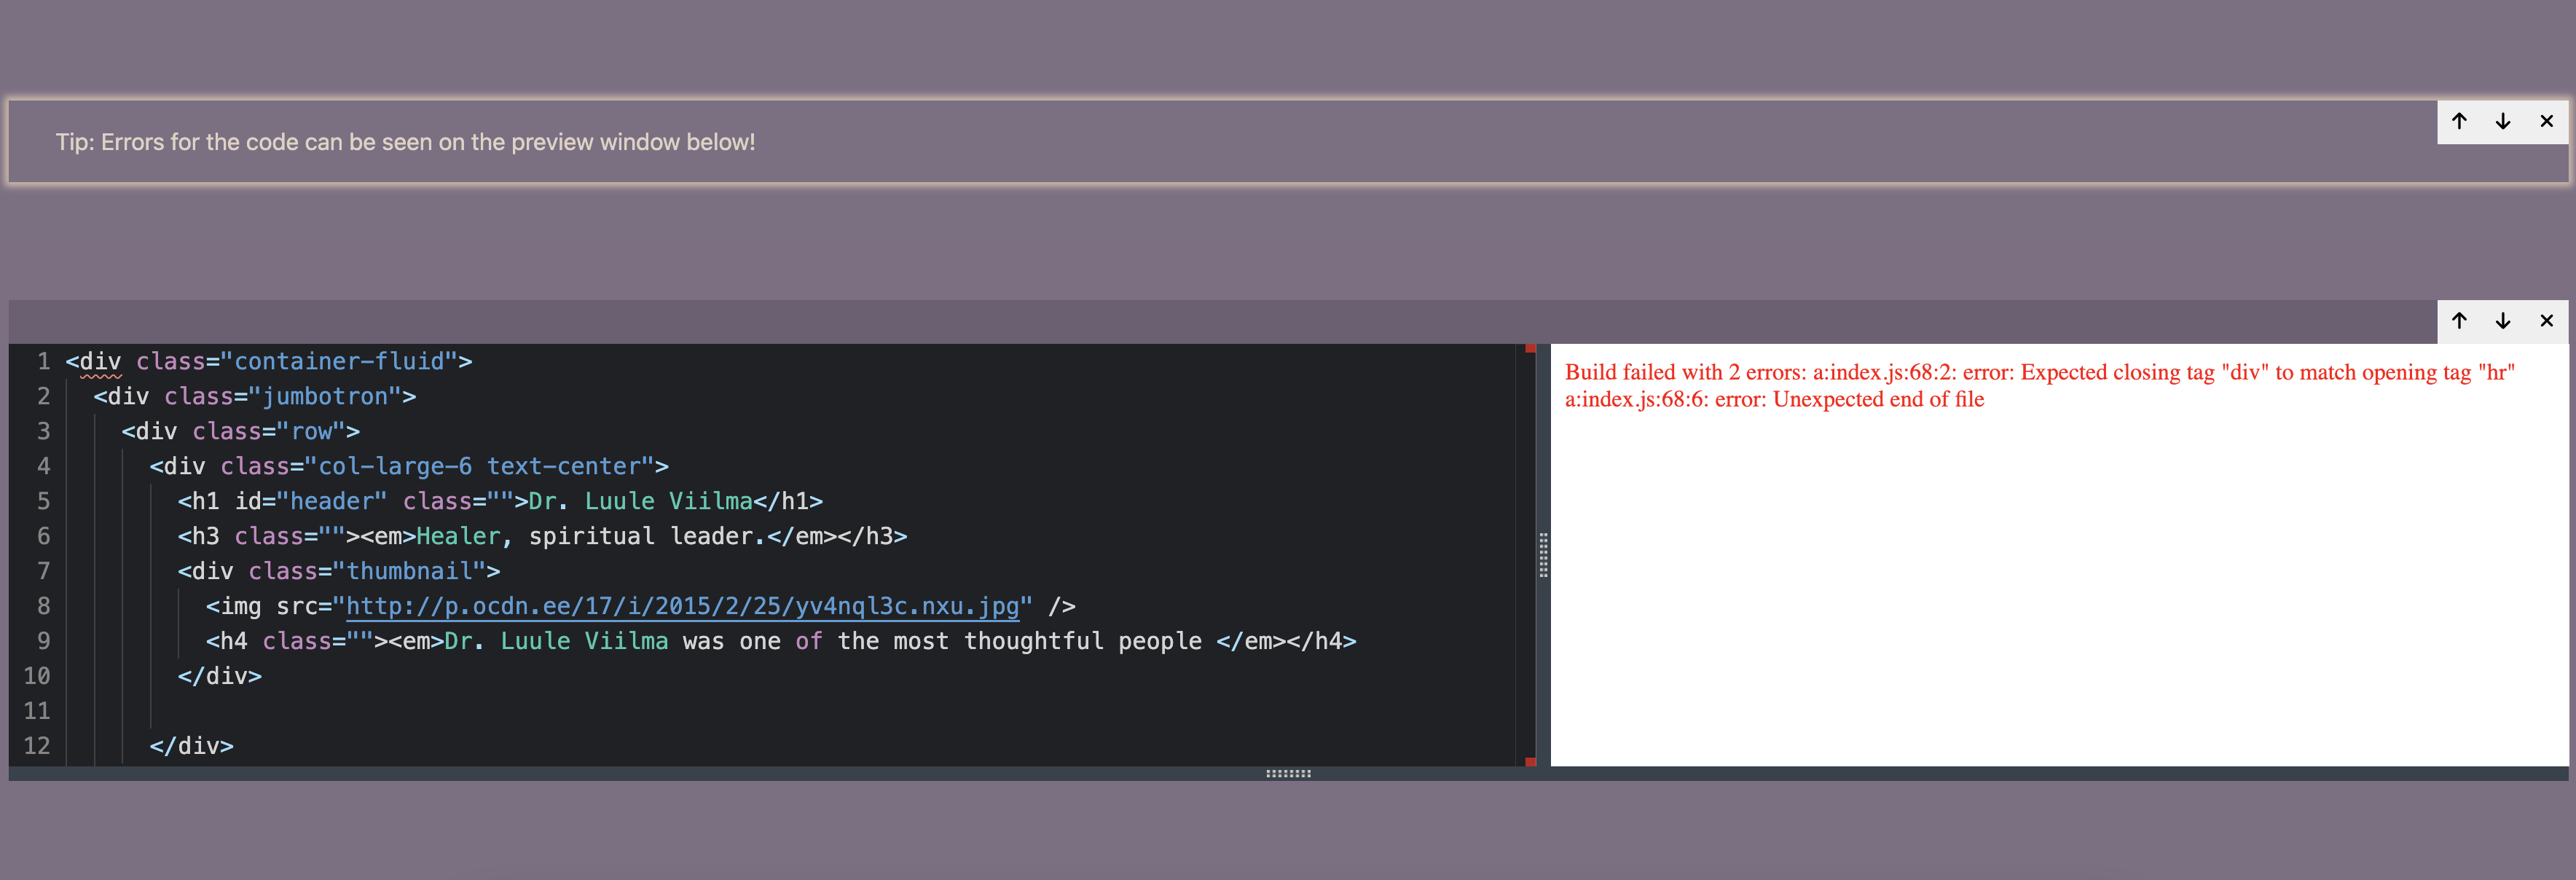Image resolution: width=2576 pixels, height=880 pixels.
Task: Click the build failed error message in preview
Action: click(x=2038, y=385)
